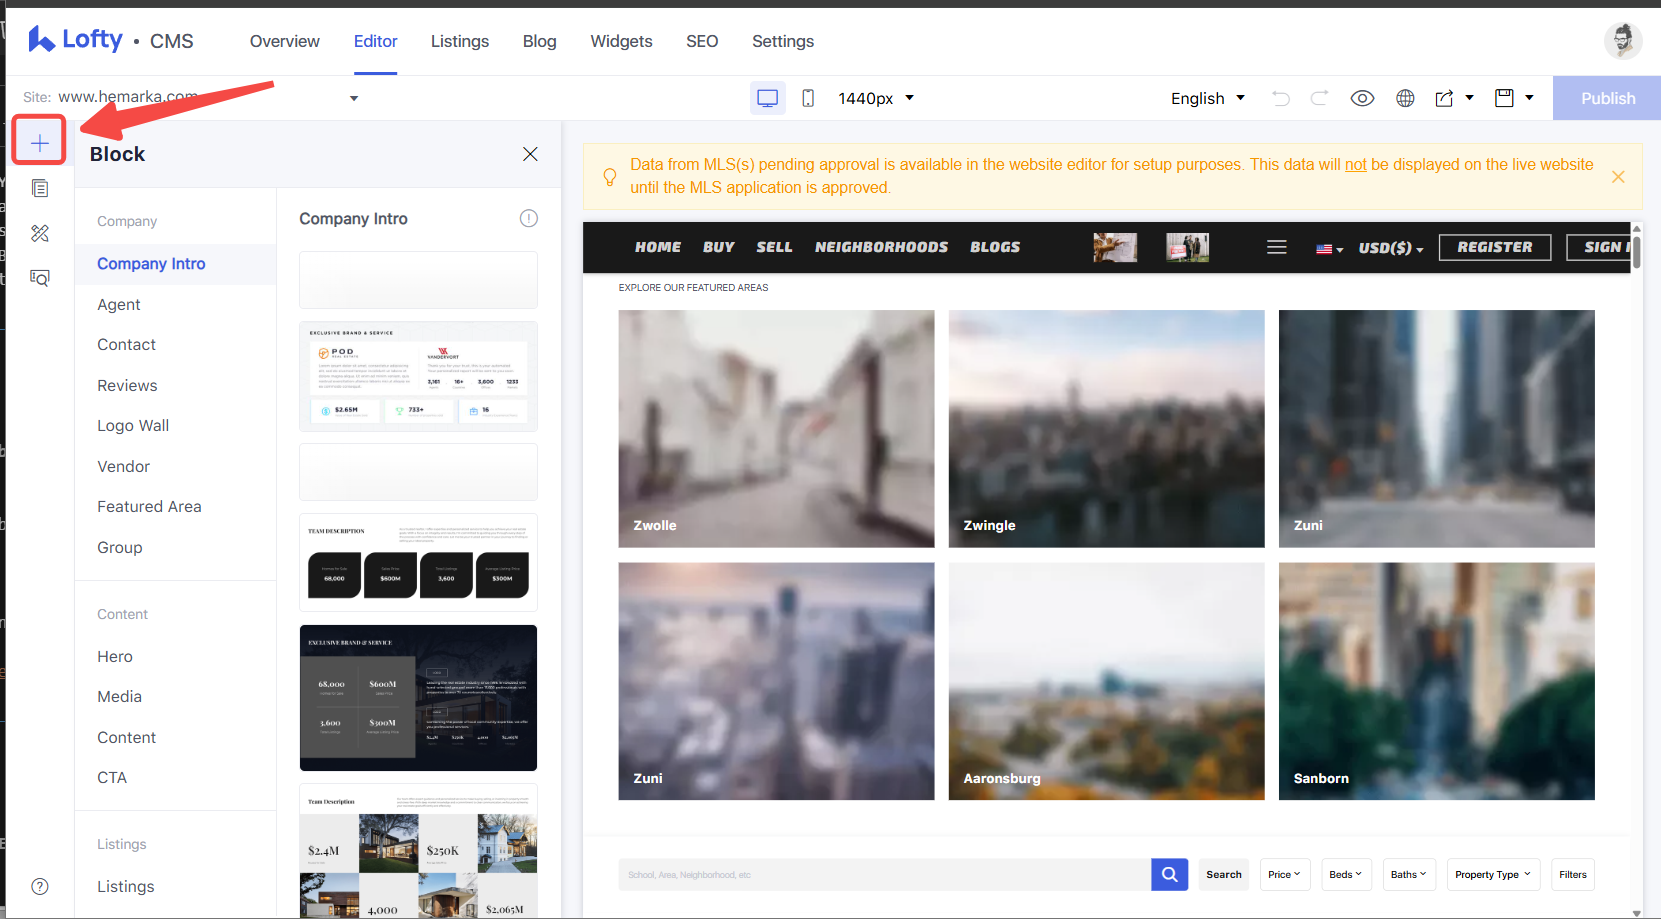Click the globe domain icon
This screenshot has width=1661, height=919.
(1405, 98)
